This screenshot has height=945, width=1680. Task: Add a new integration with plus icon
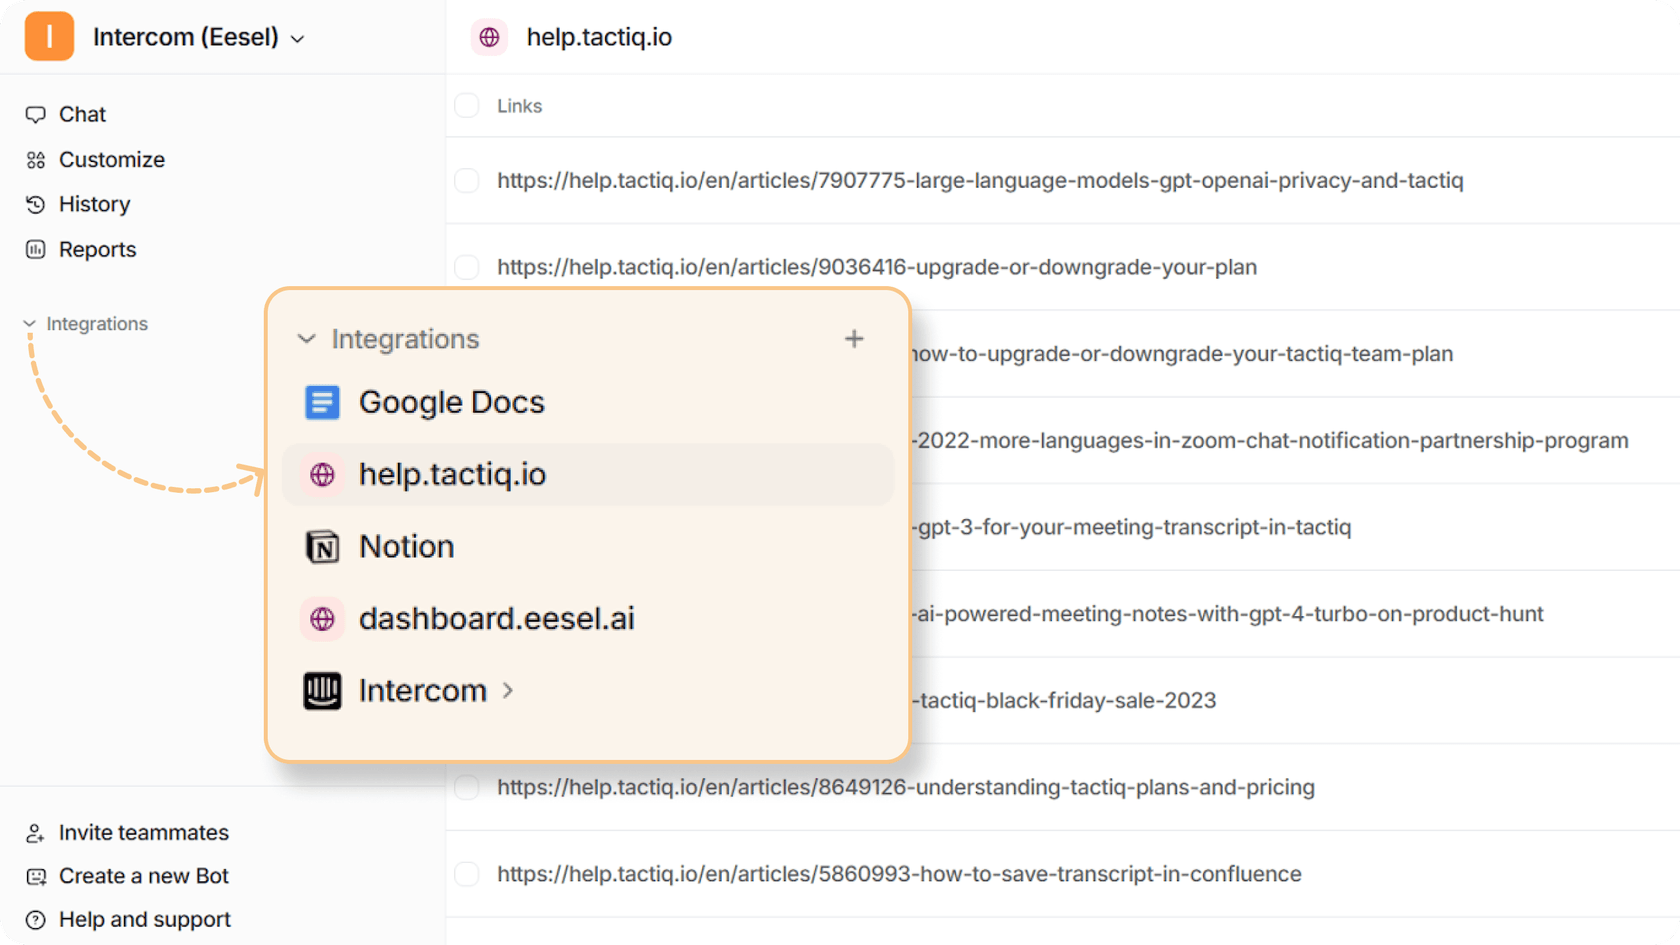(854, 339)
